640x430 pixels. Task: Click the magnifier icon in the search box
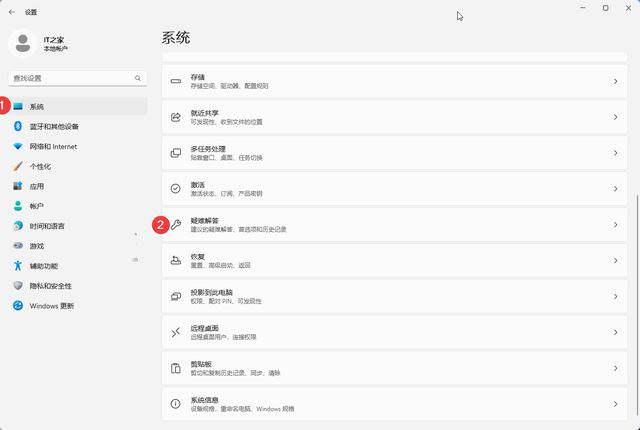click(138, 77)
